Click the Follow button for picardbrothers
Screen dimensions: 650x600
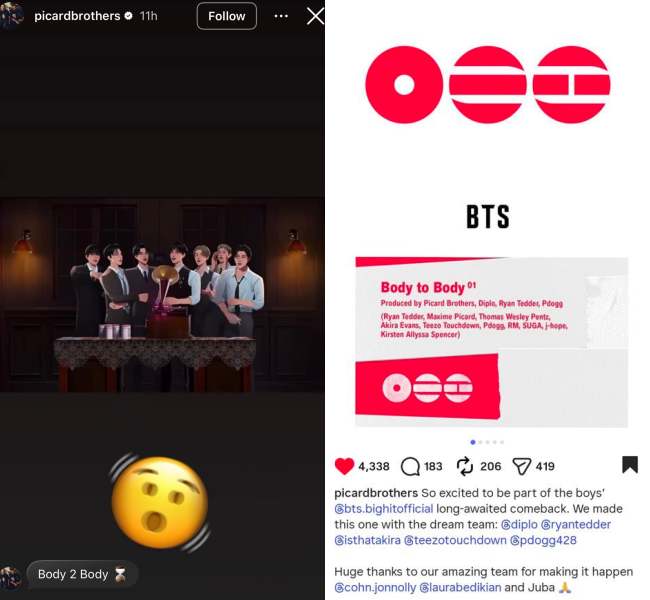pyautogui.click(x=226, y=16)
